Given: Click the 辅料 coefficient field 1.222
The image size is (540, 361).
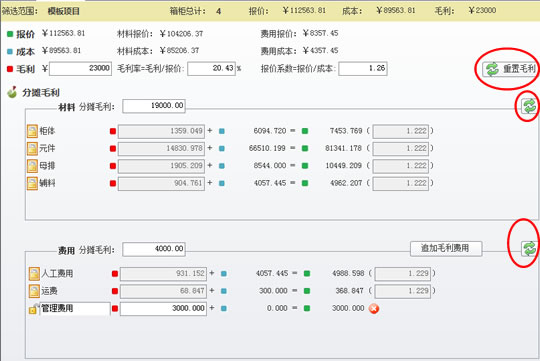Looking at the screenshot, I should pos(401,183).
